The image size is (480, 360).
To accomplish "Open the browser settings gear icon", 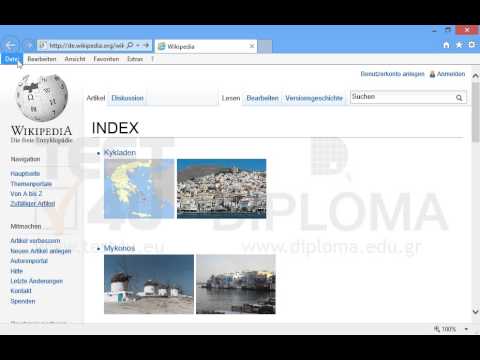I will [x=472, y=44].
